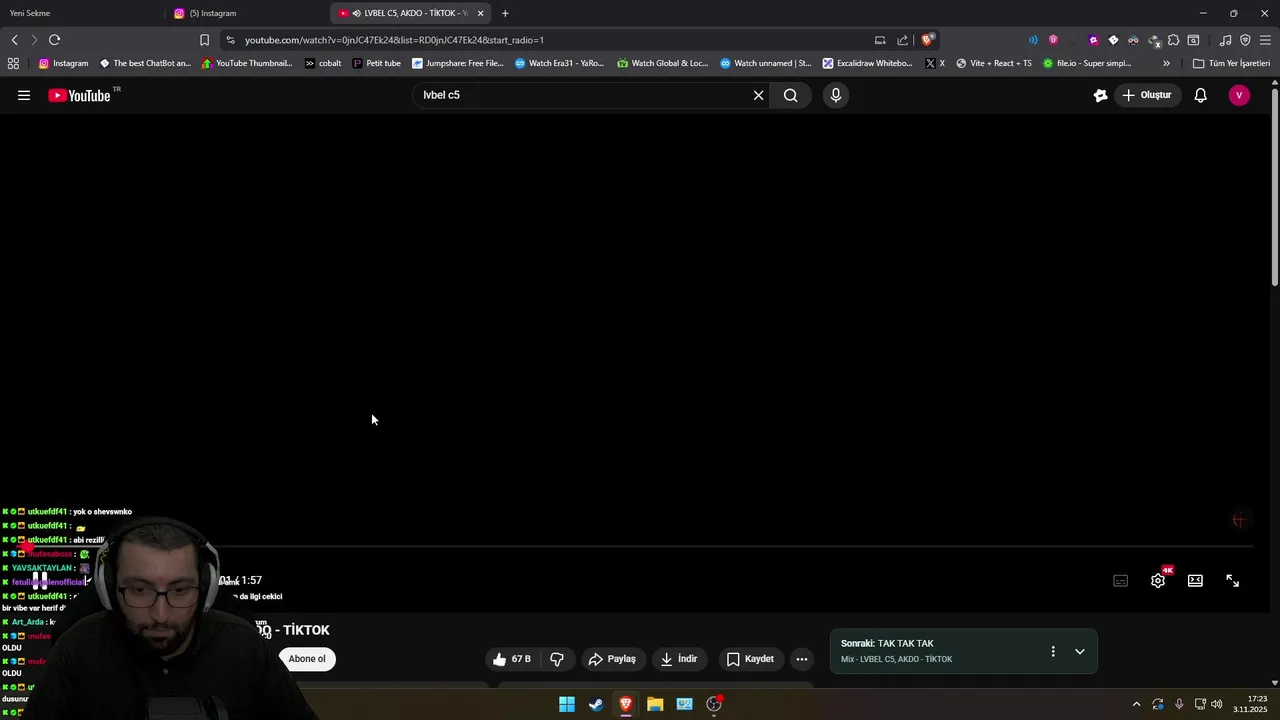
Task: Open Excalidraw Whiteboard bookmark
Action: pos(867,63)
